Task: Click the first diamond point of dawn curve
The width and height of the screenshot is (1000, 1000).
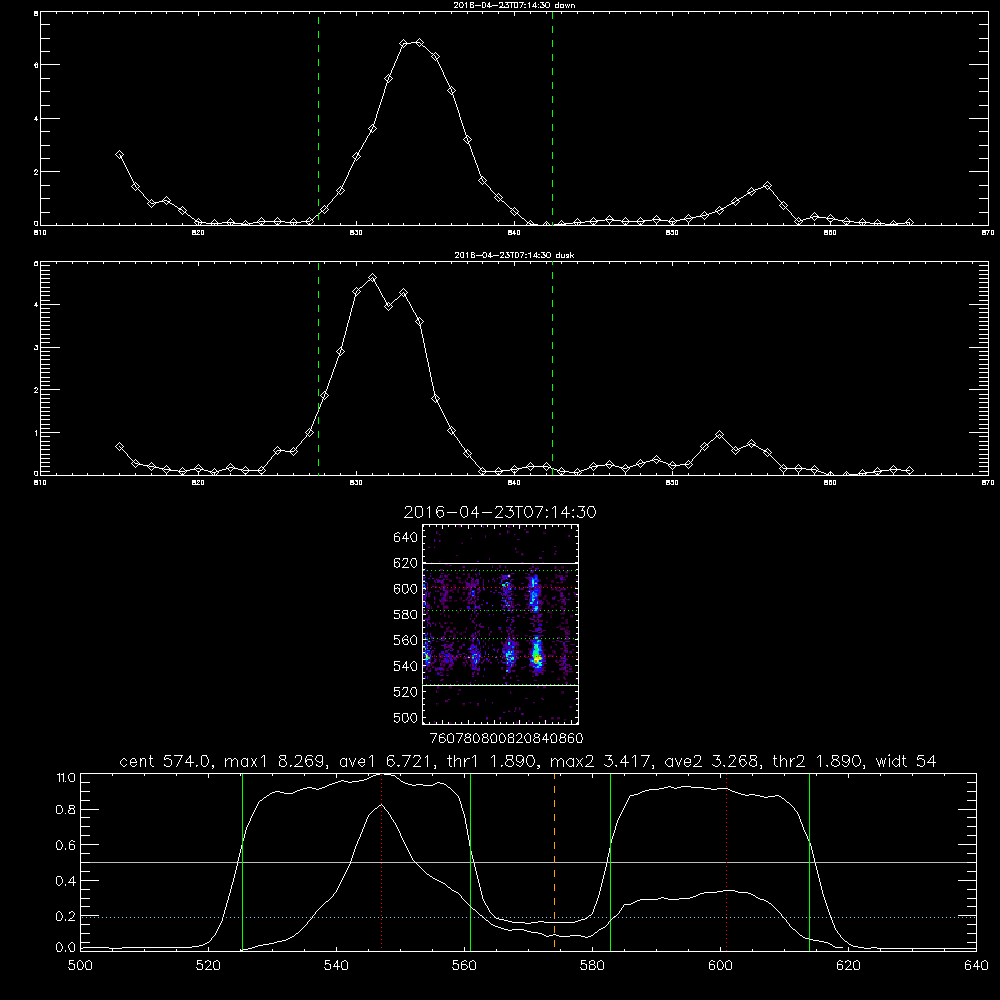Action: pos(119,154)
